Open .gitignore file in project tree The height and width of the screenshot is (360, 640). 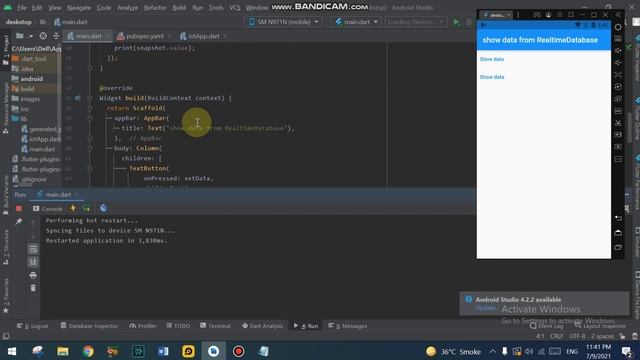click(33, 179)
